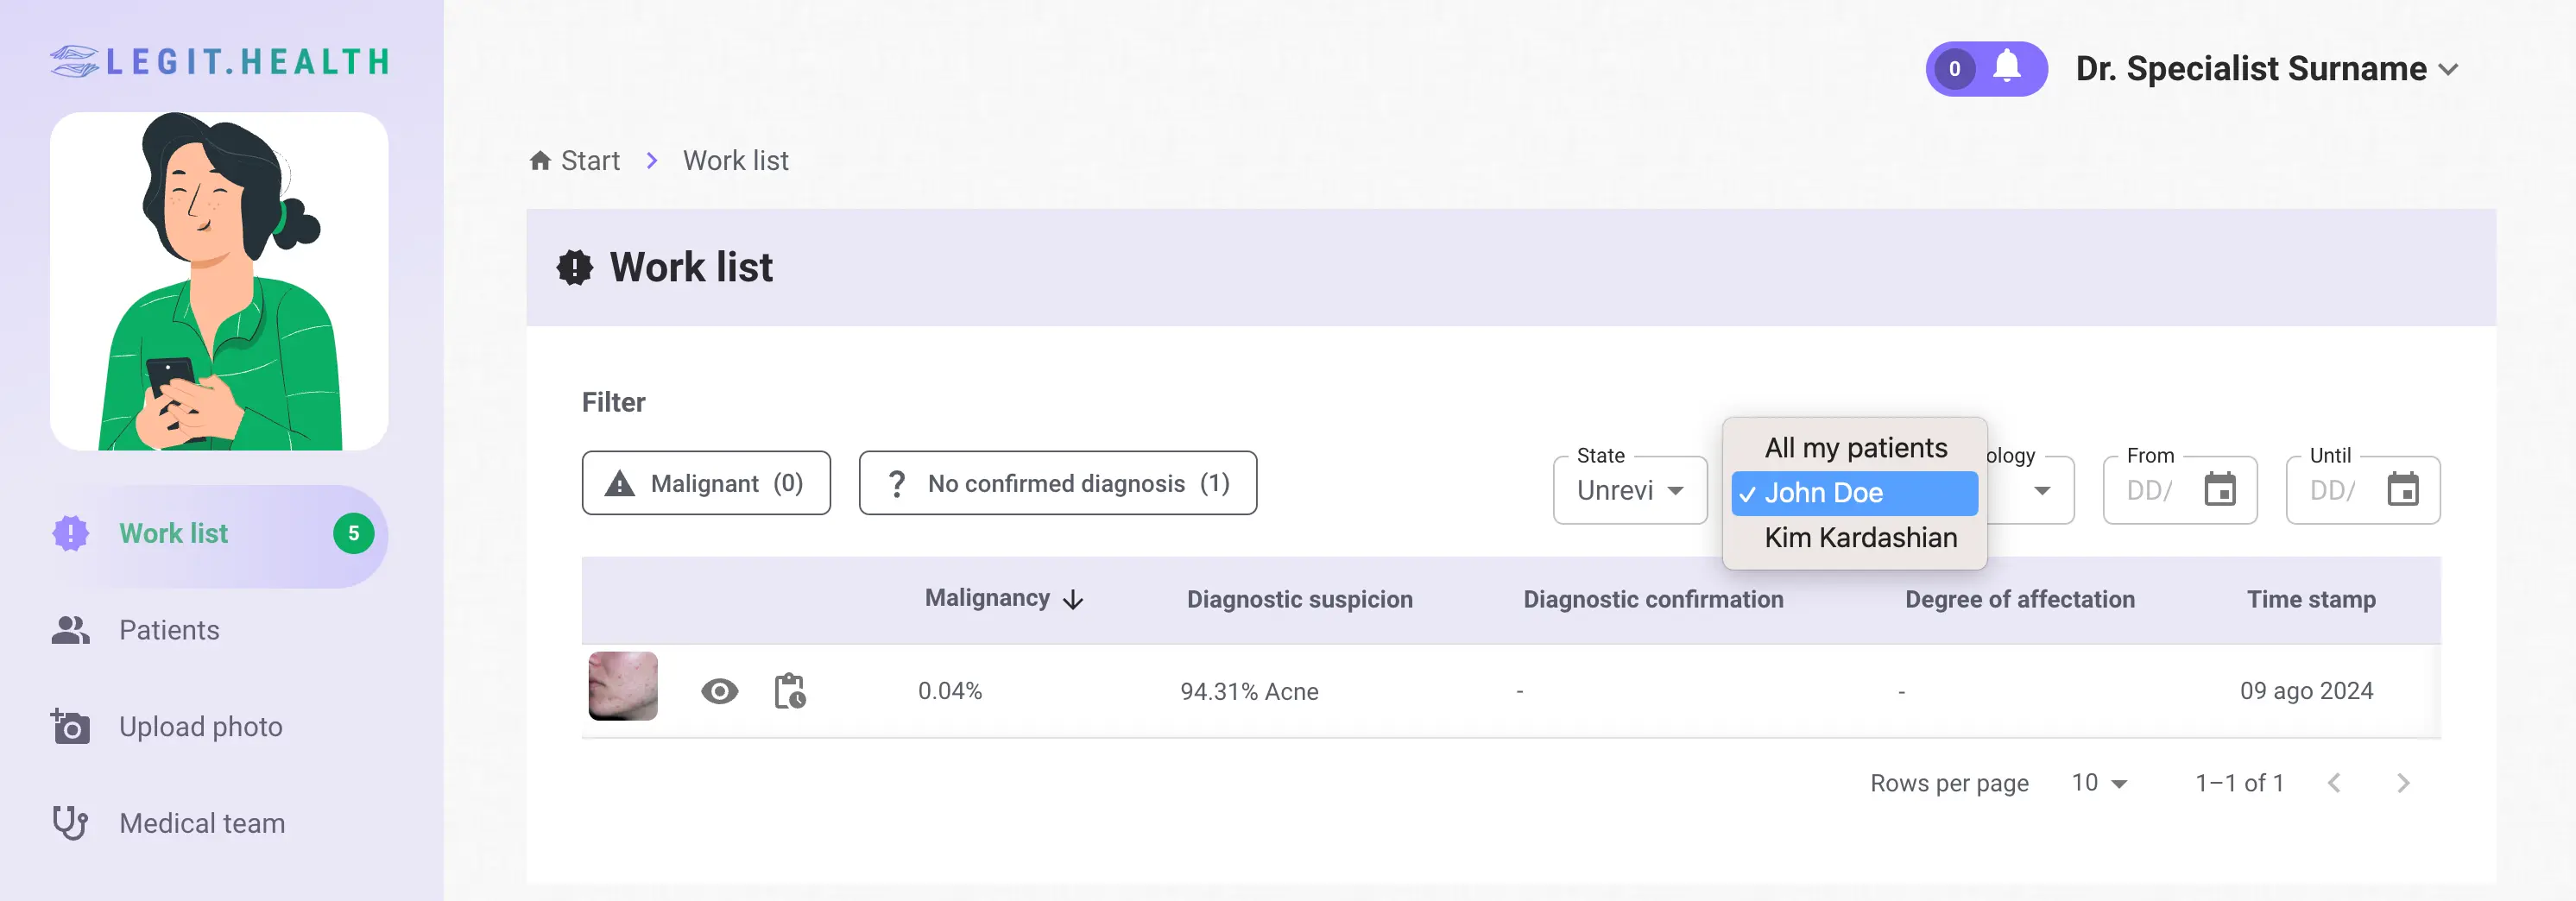The width and height of the screenshot is (2576, 901).
Task: Go to previous page arrow
Action: [2333, 783]
